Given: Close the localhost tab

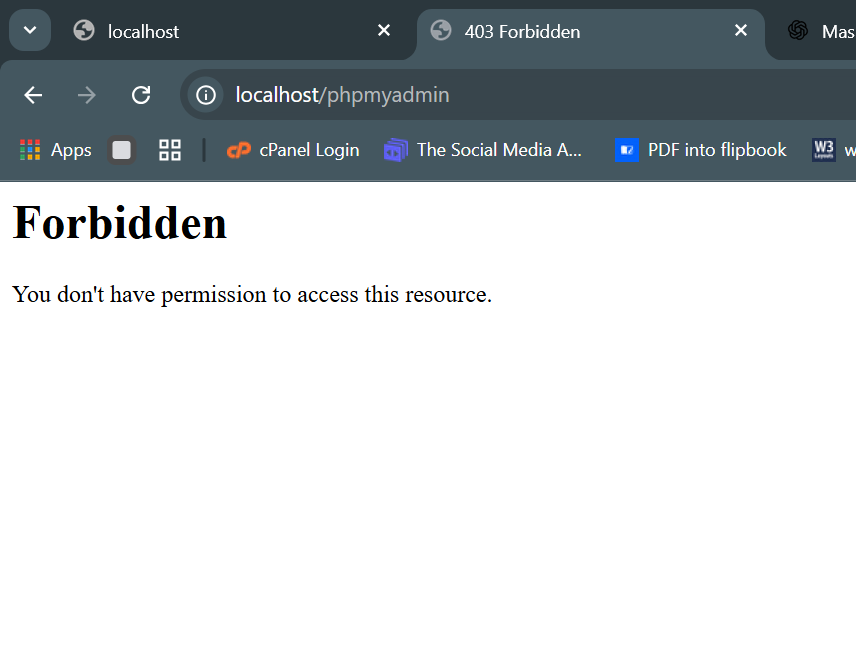Looking at the screenshot, I should [384, 31].
